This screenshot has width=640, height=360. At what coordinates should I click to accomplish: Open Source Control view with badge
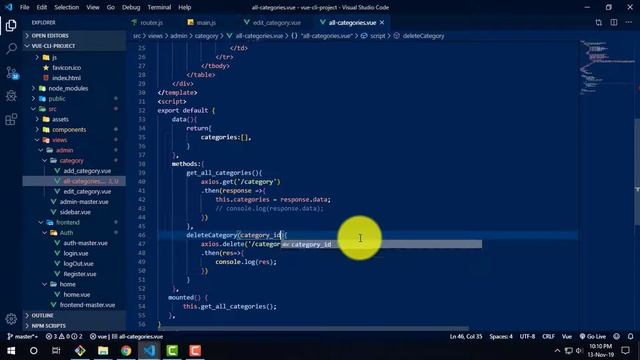(12, 73)
